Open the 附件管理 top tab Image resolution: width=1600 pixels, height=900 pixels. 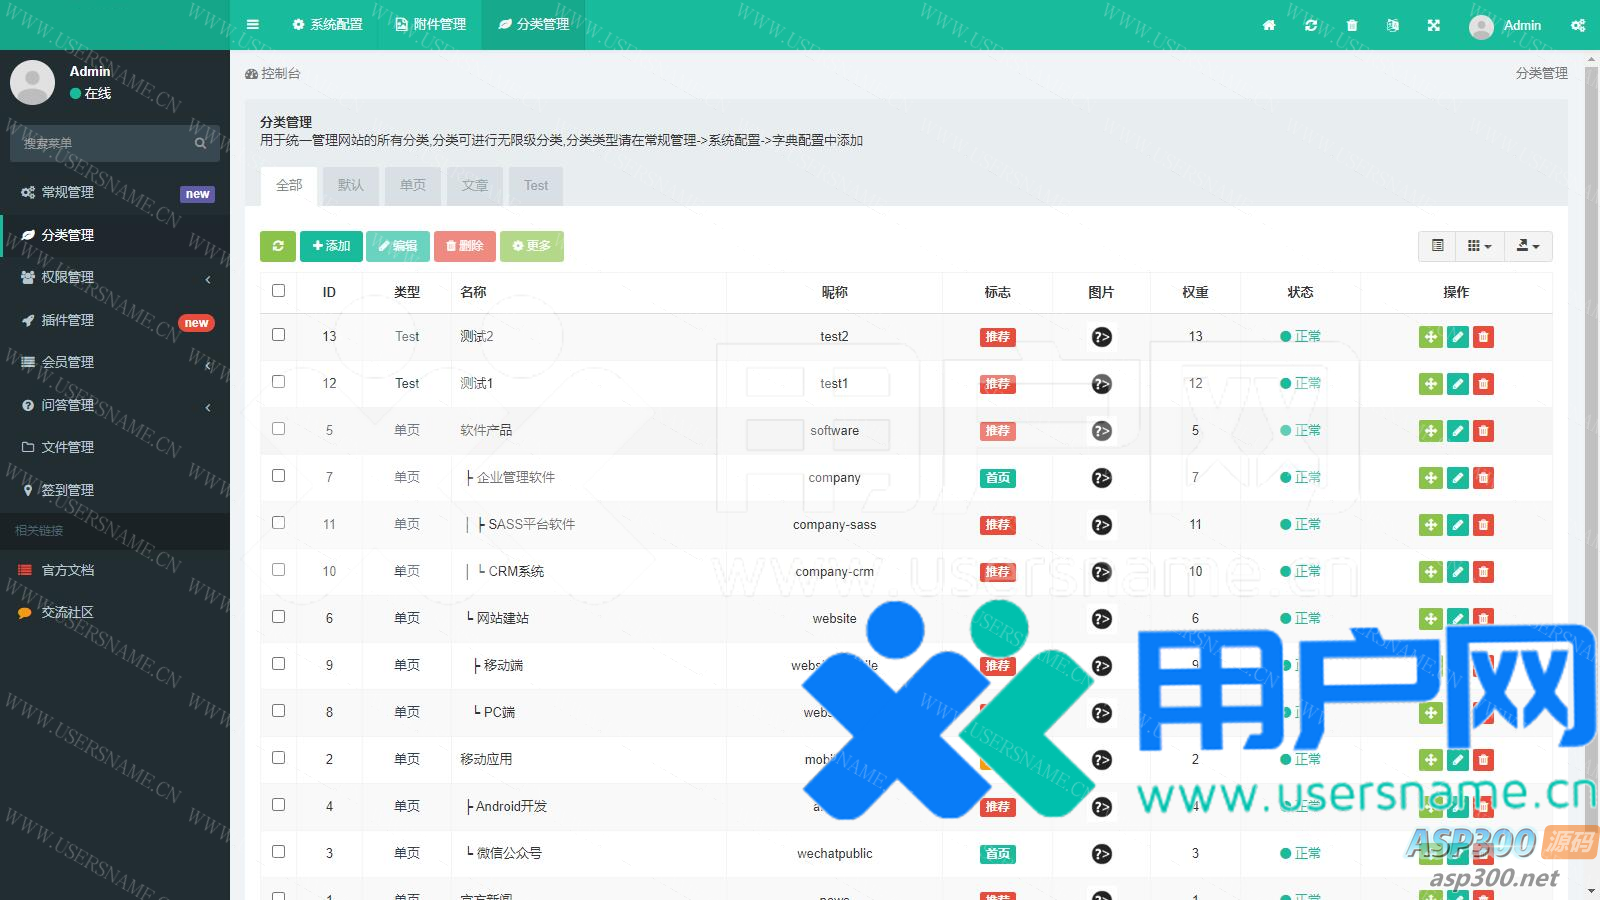[x=430, y=25]
